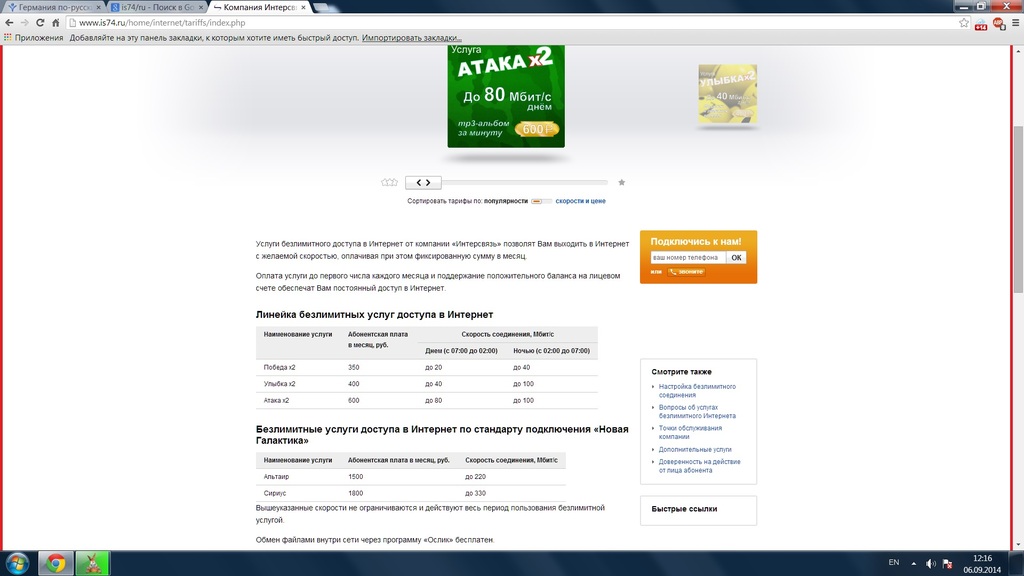Click the scrollbar down arrow

(x=1018, y=545)
